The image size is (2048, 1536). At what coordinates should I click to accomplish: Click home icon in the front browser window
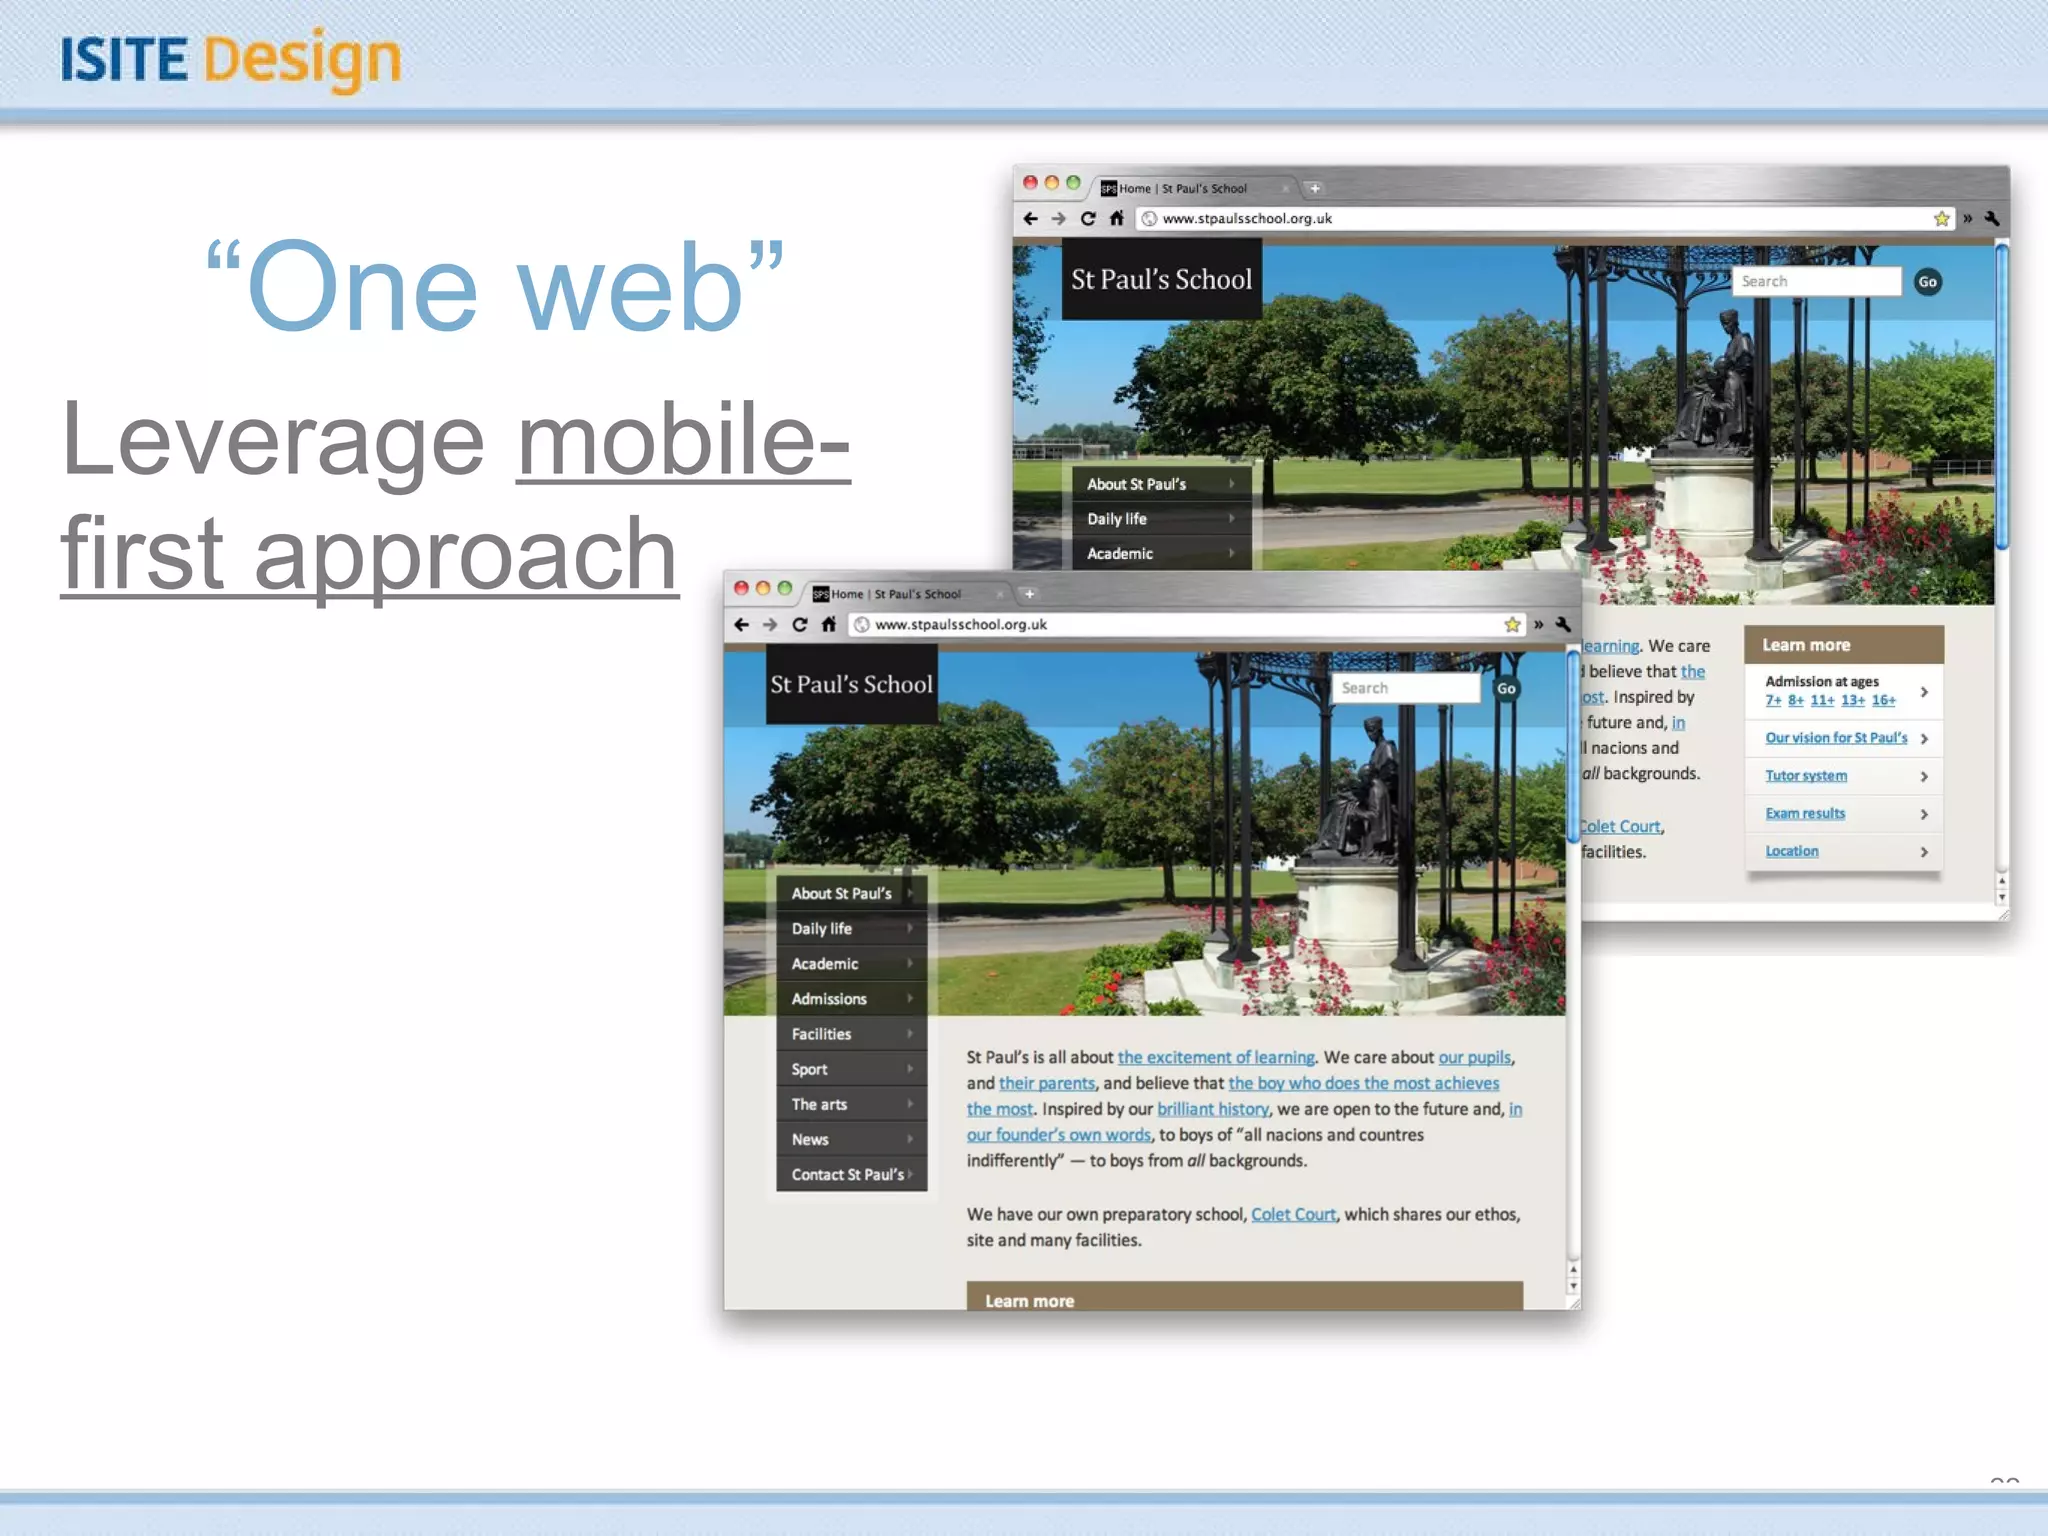point(828,625)
